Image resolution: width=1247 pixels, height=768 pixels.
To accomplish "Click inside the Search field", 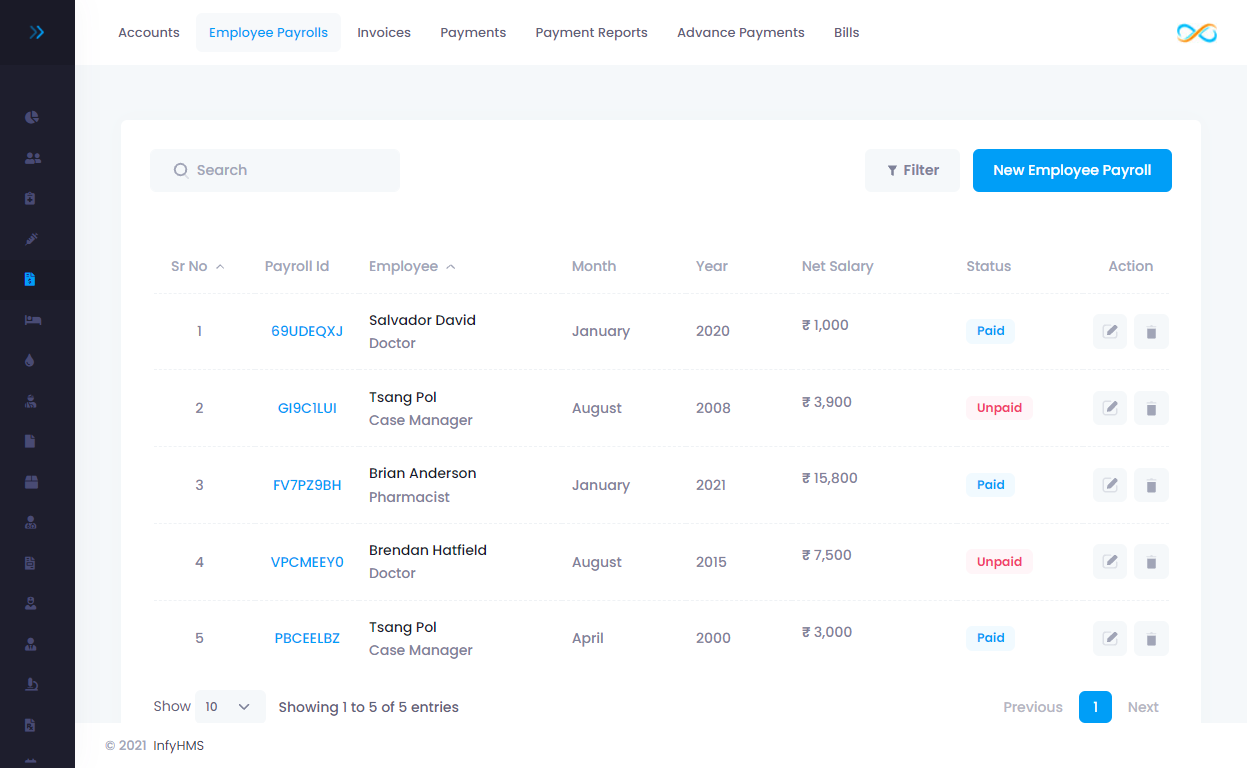I will pyautogui.click(x=275, y=170).
